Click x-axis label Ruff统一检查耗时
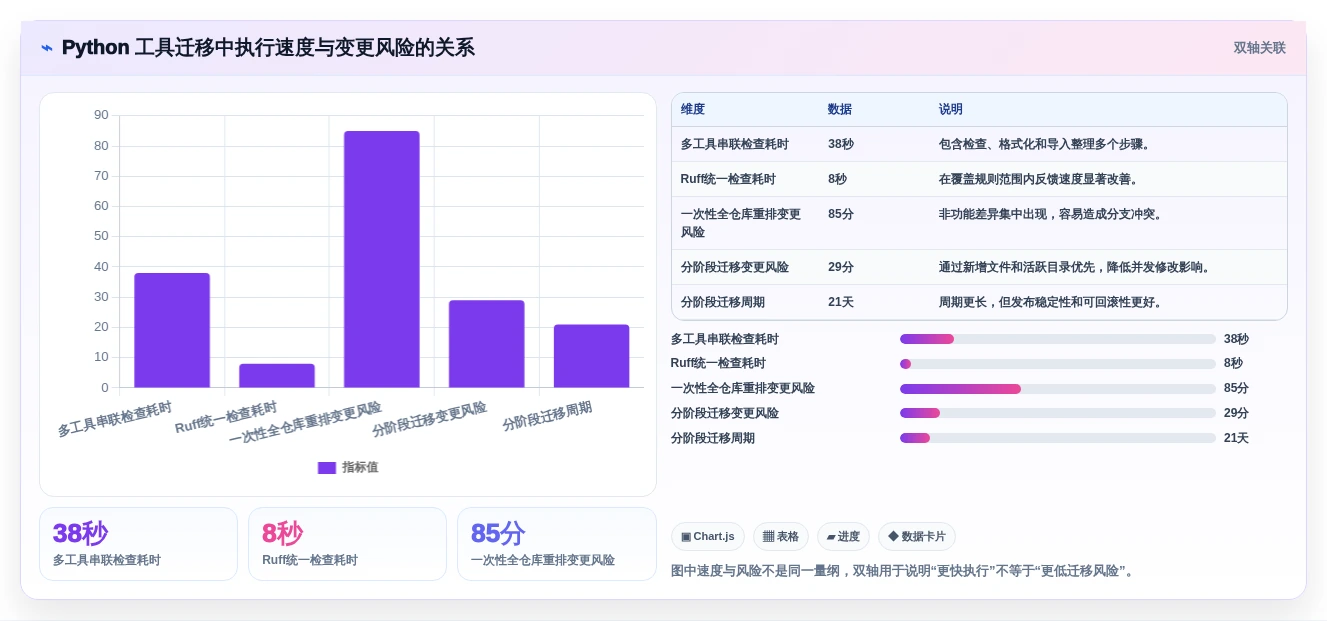Image resolution: width=1327 pixels, height=621 pixels. 226,418
